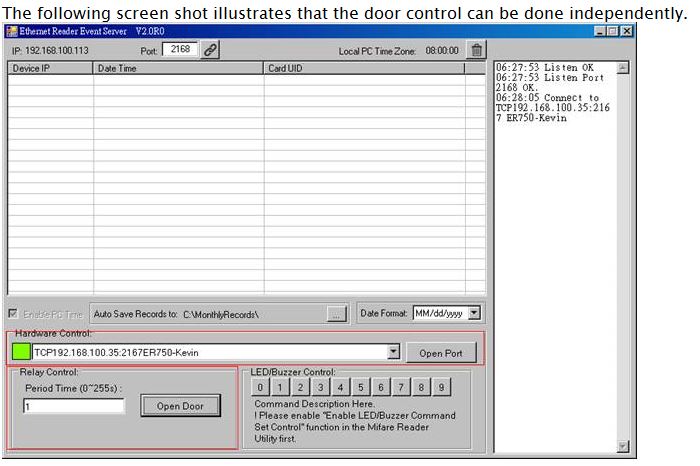The width and height of the screenshot is (700, 466).
Task: Click the Card UID column header
Action: pyautogui.click(x=364, y=68)
